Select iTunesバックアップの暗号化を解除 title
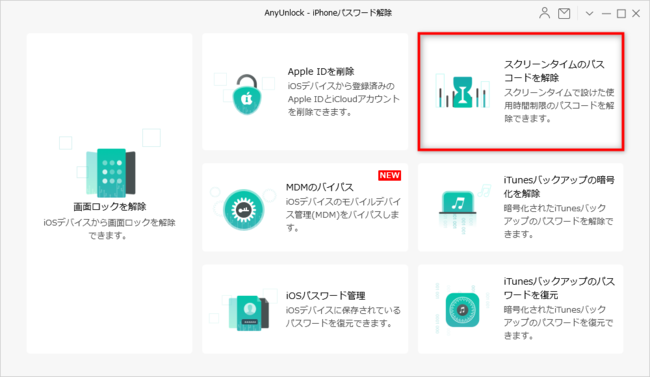The image size is (650, 377). click(x=559, y=187)
